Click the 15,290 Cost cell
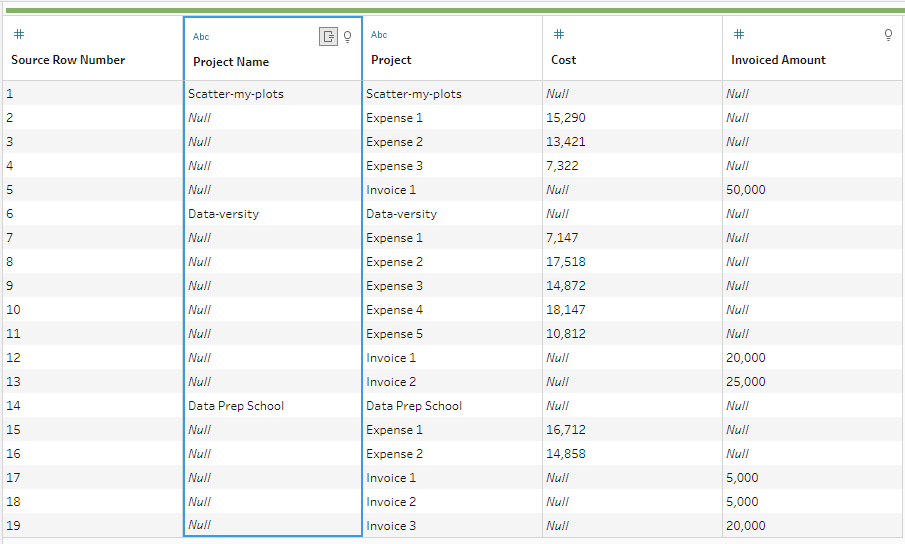905x544 pixels. coord(568,118)
